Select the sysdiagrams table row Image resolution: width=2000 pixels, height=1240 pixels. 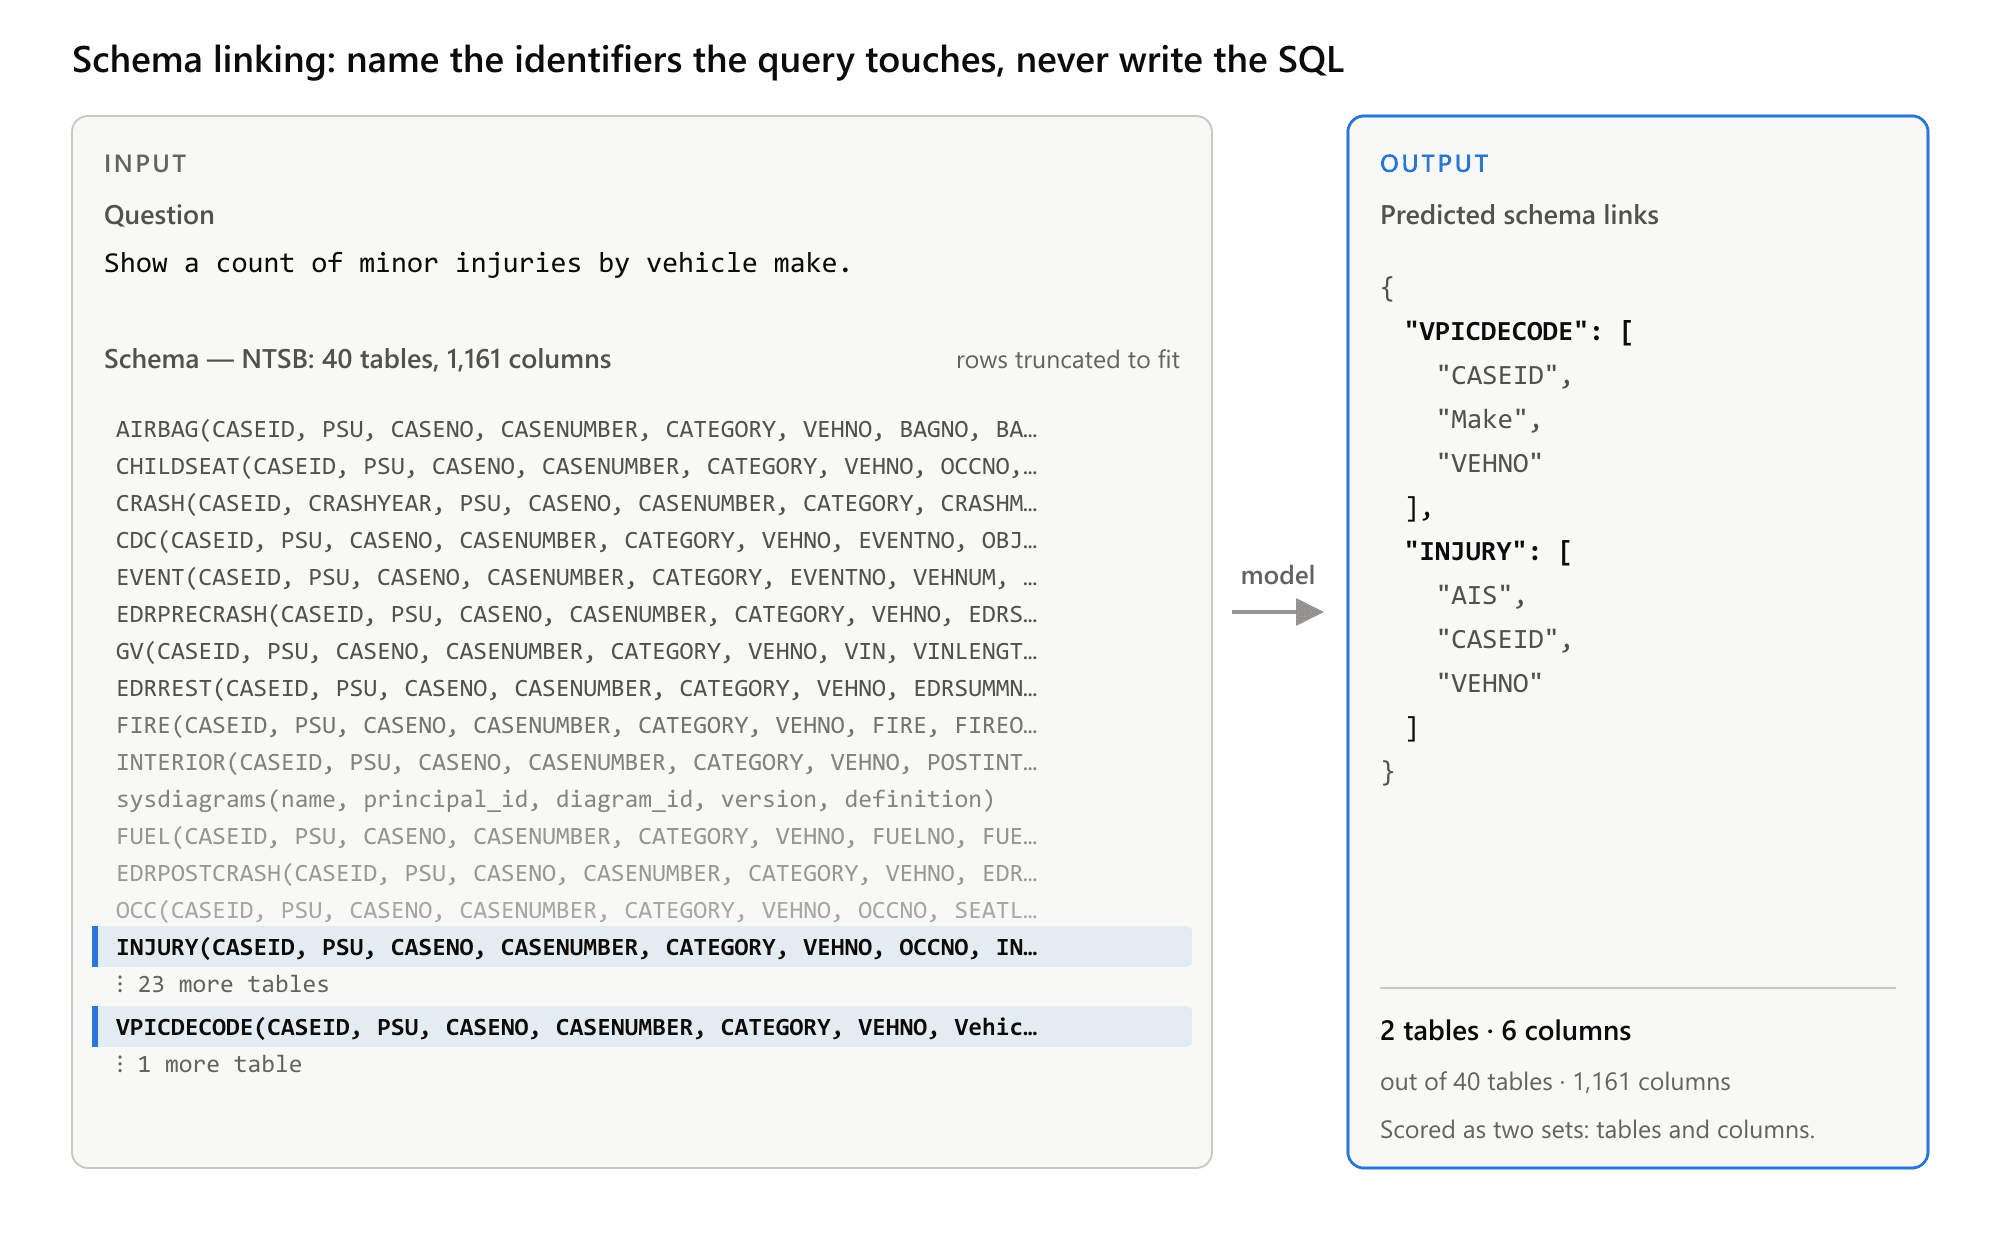click(555, 799)
